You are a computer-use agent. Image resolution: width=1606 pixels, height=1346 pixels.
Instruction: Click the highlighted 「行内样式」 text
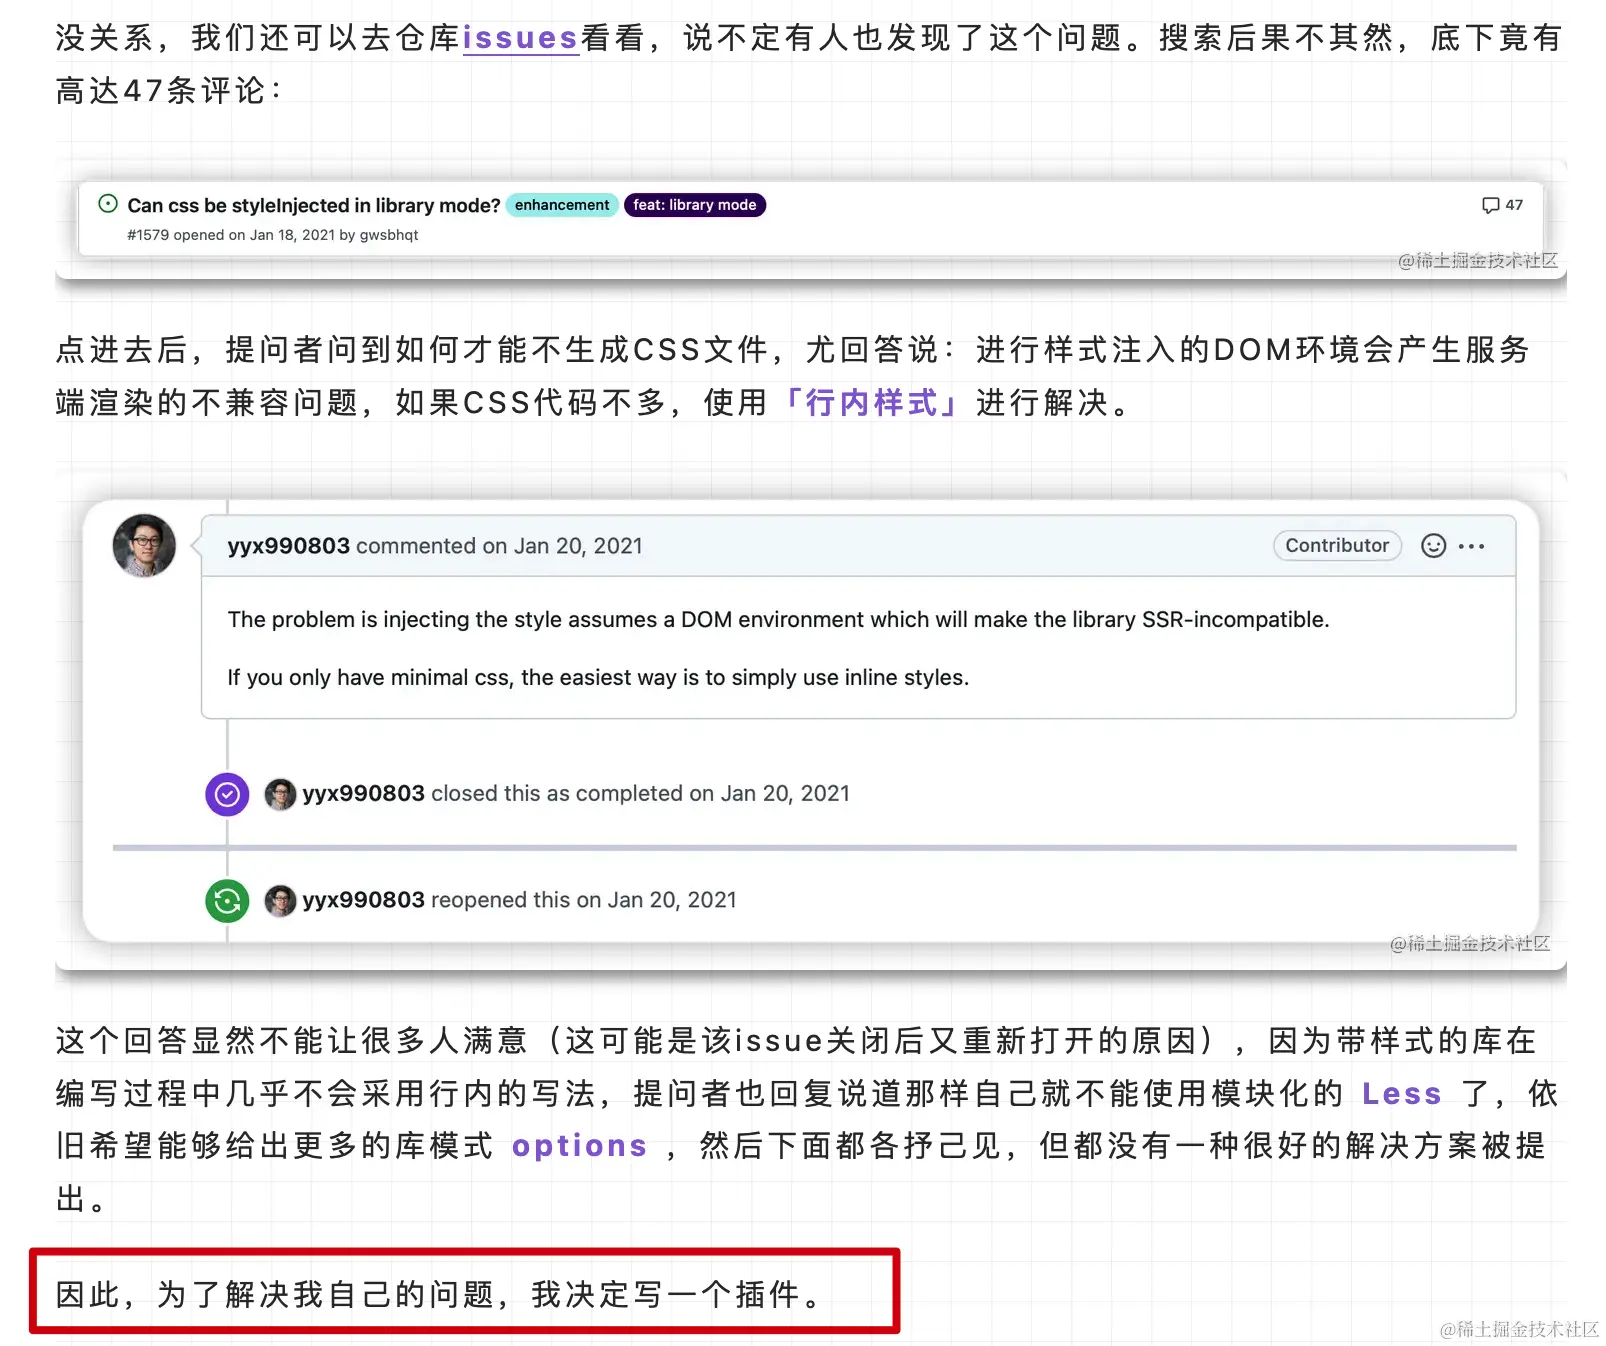(872, 402)
